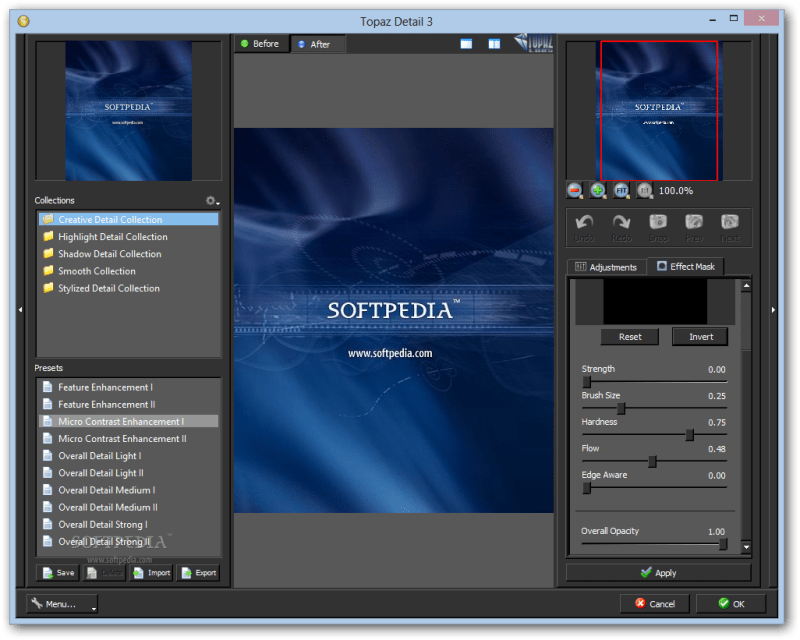This screenshot has width=800, height=640.
Task: Invert the effect mask
Action: pyautogui.click(x=700, y=337)
